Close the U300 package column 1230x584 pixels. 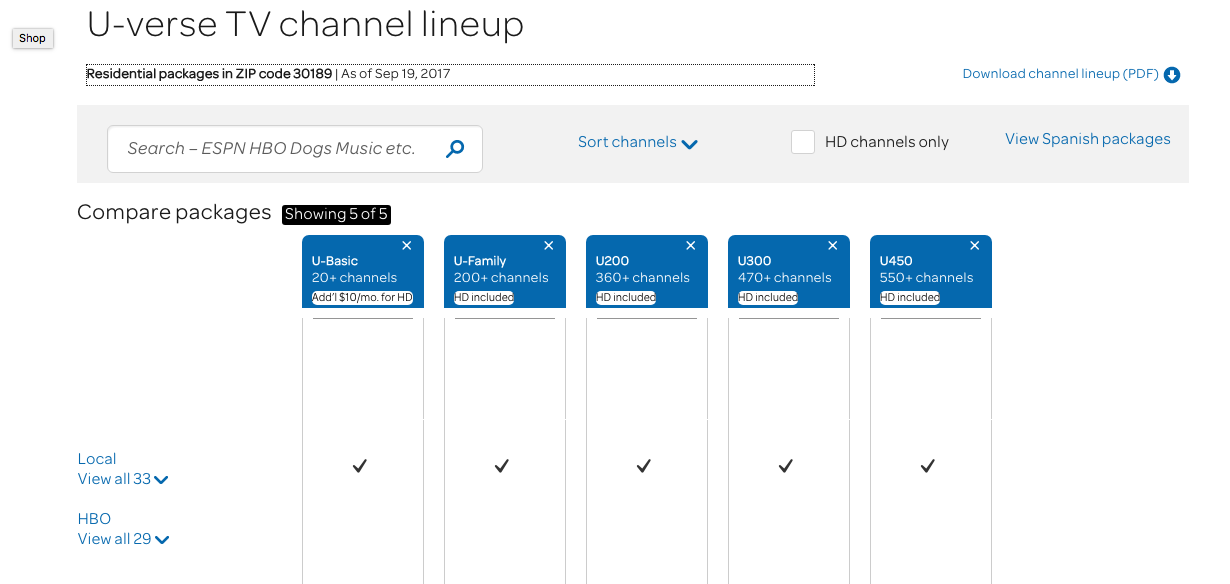pos(833,246)
